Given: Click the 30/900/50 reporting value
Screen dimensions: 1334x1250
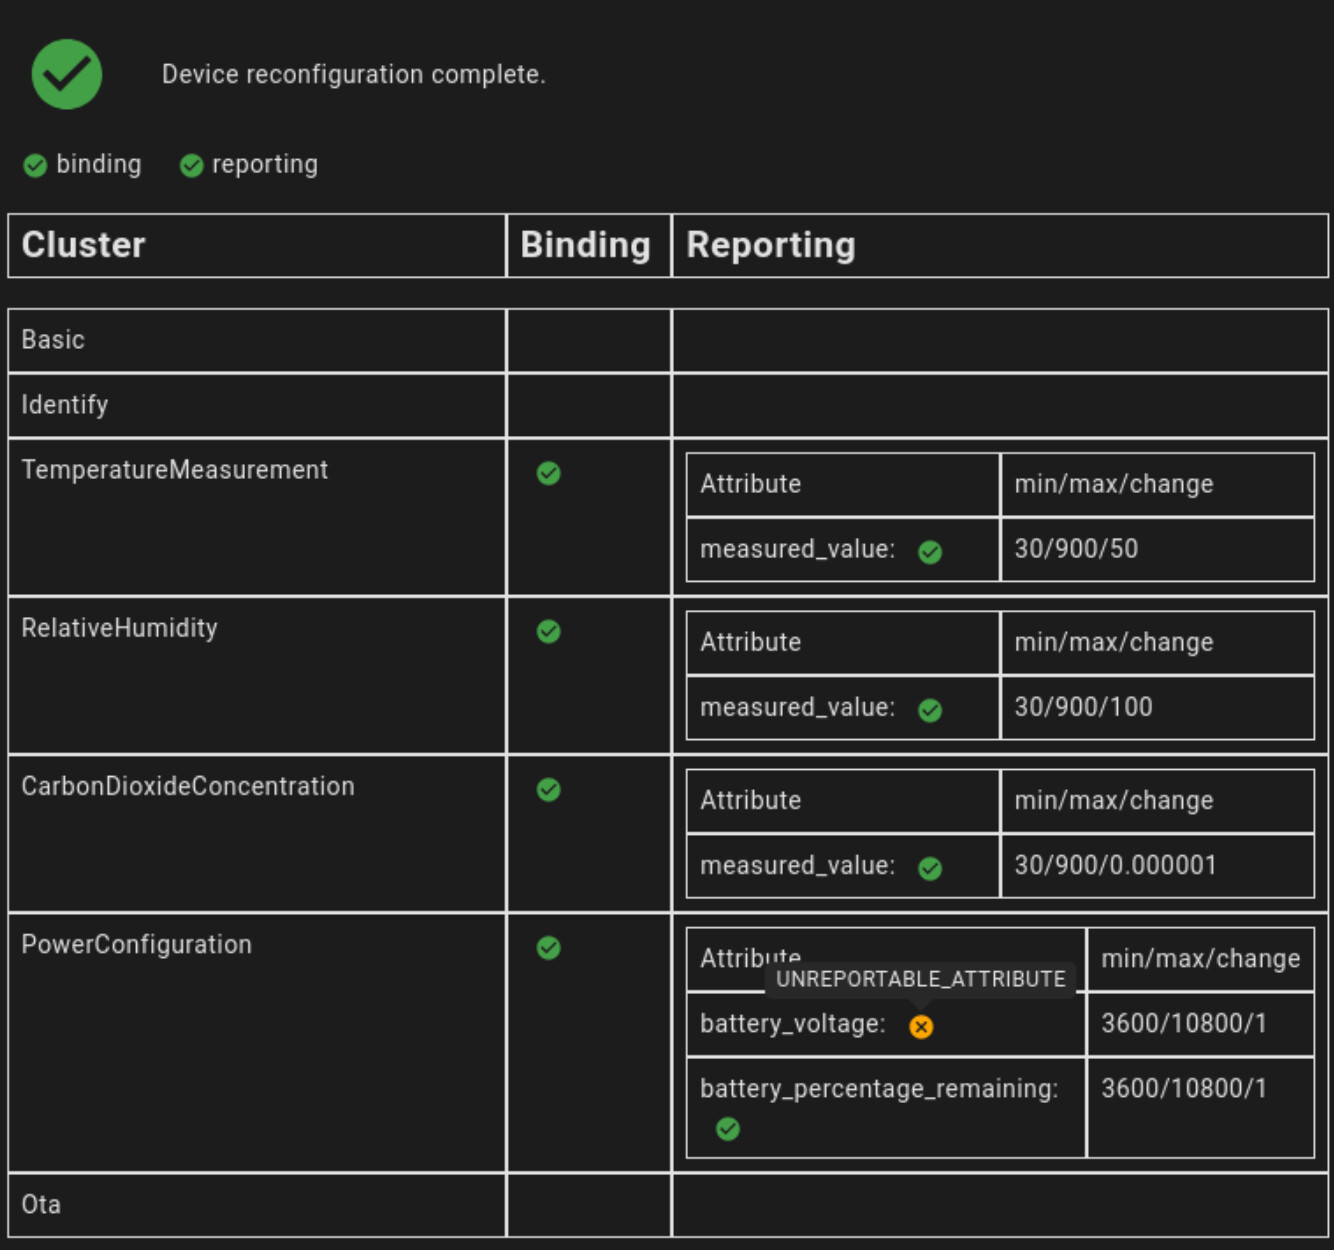Looking at the screenshot, I should 1076,548.
